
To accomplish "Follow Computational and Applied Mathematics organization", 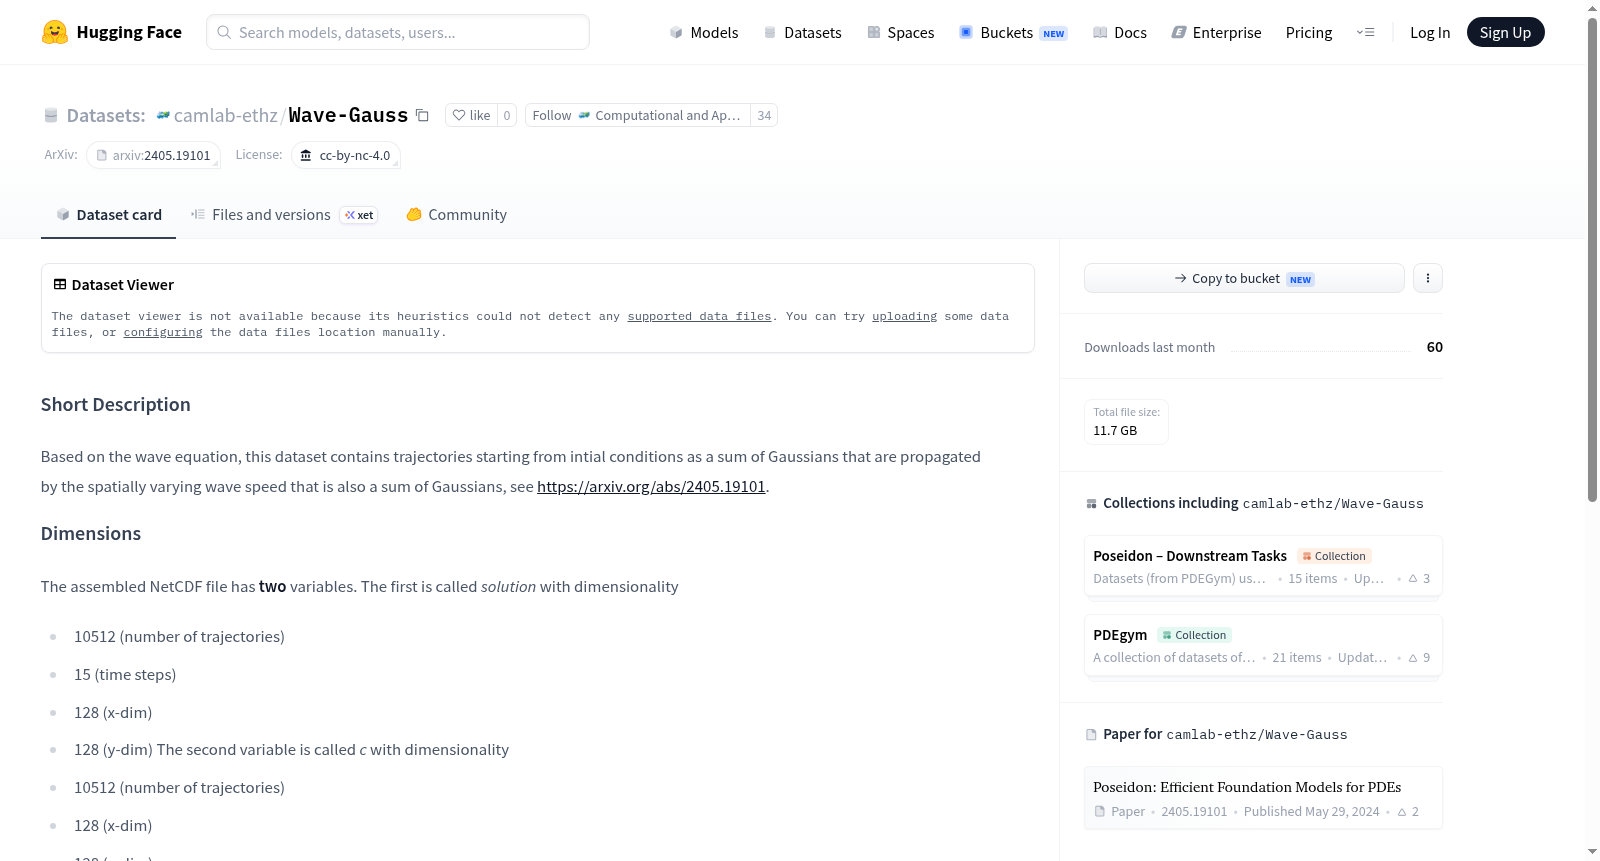I will [637, 115].
